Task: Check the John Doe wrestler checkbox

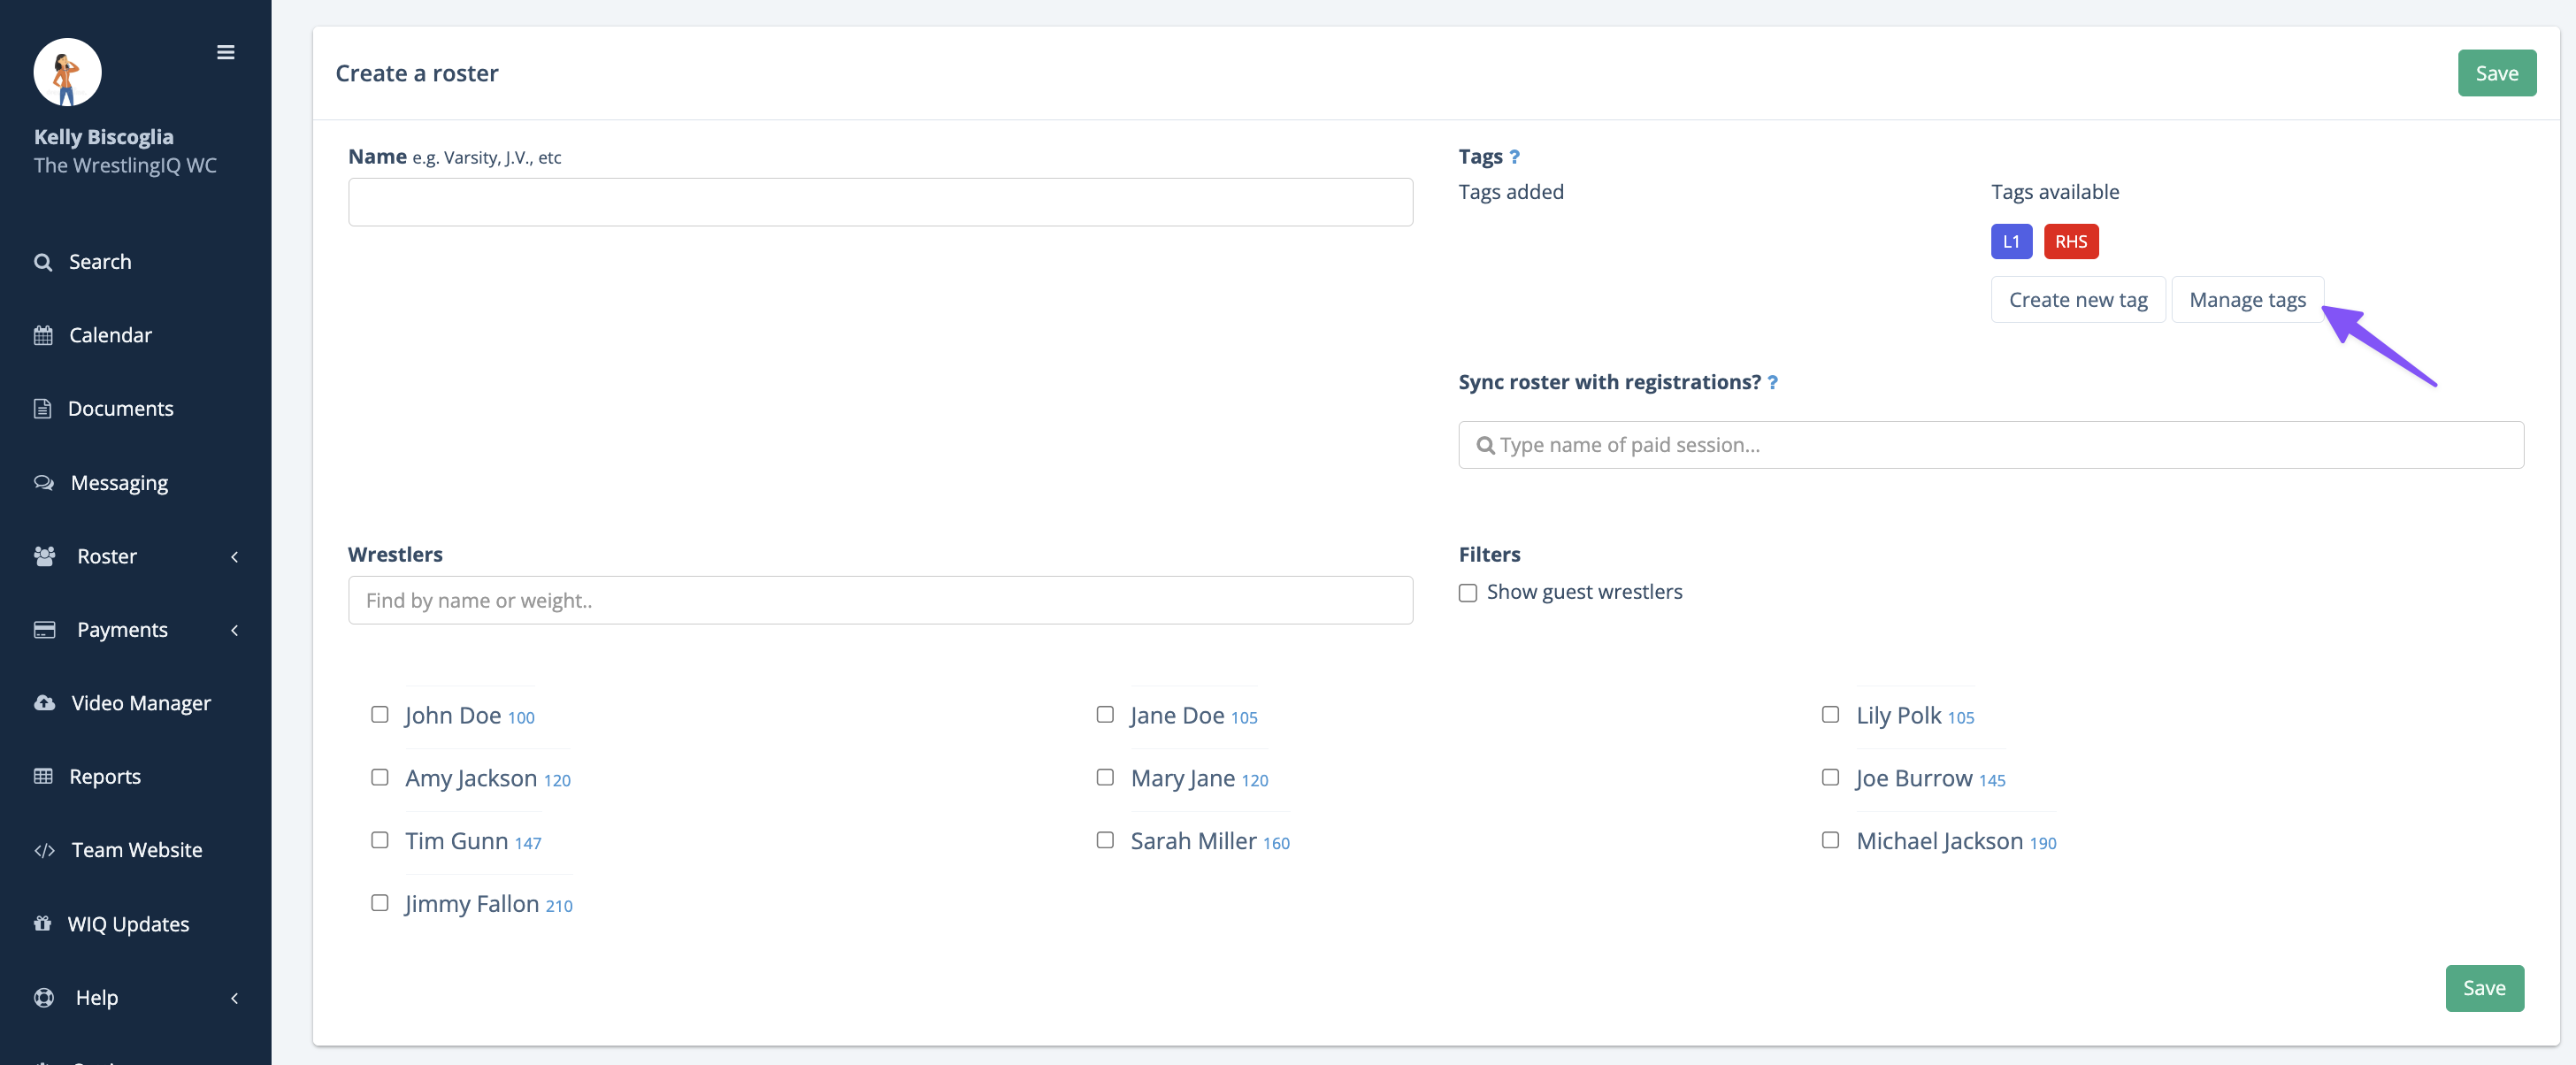Action: coord(380,714)
